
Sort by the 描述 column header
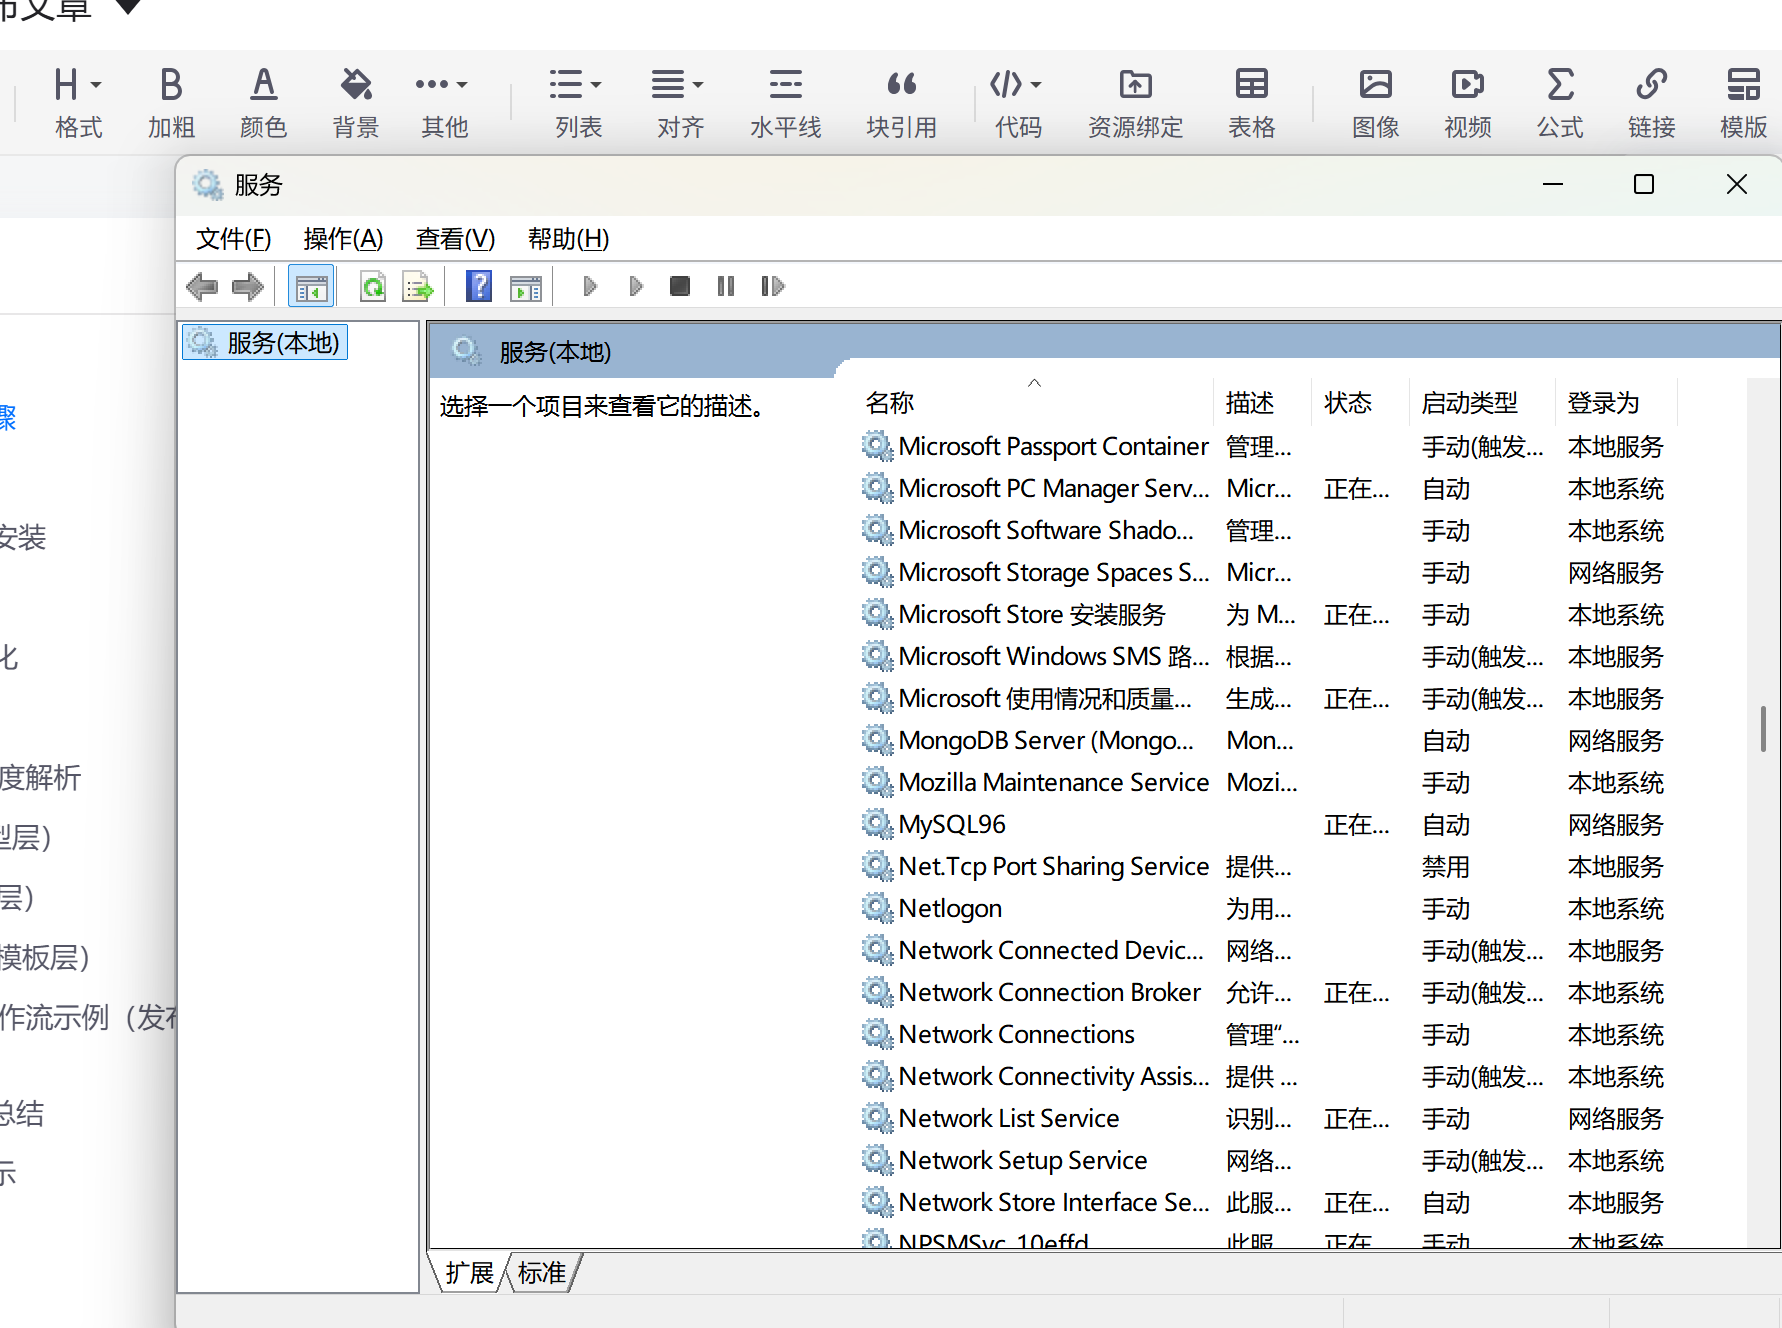point(1260,403)
